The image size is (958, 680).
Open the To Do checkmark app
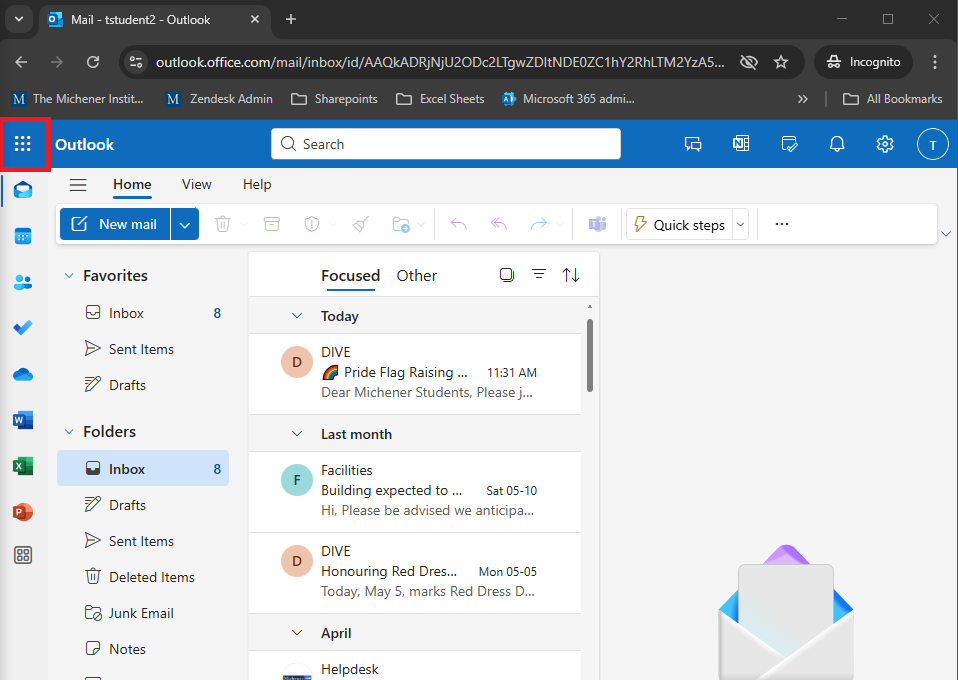23,328
